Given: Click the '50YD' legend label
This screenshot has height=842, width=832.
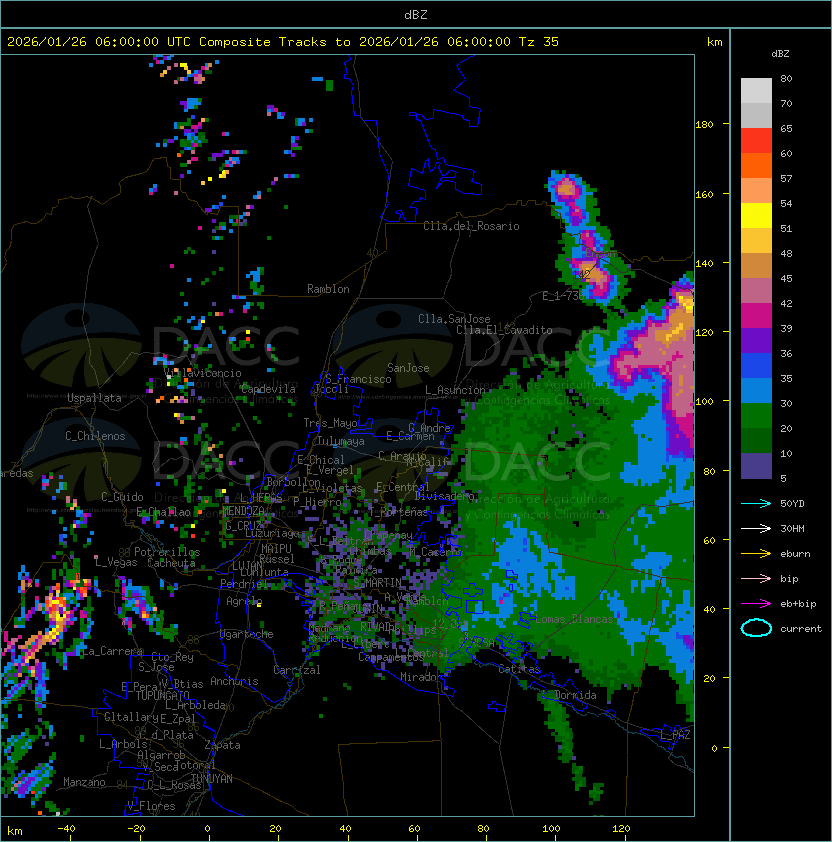Looking at the screenshot, I should click(x=792, y=504).
